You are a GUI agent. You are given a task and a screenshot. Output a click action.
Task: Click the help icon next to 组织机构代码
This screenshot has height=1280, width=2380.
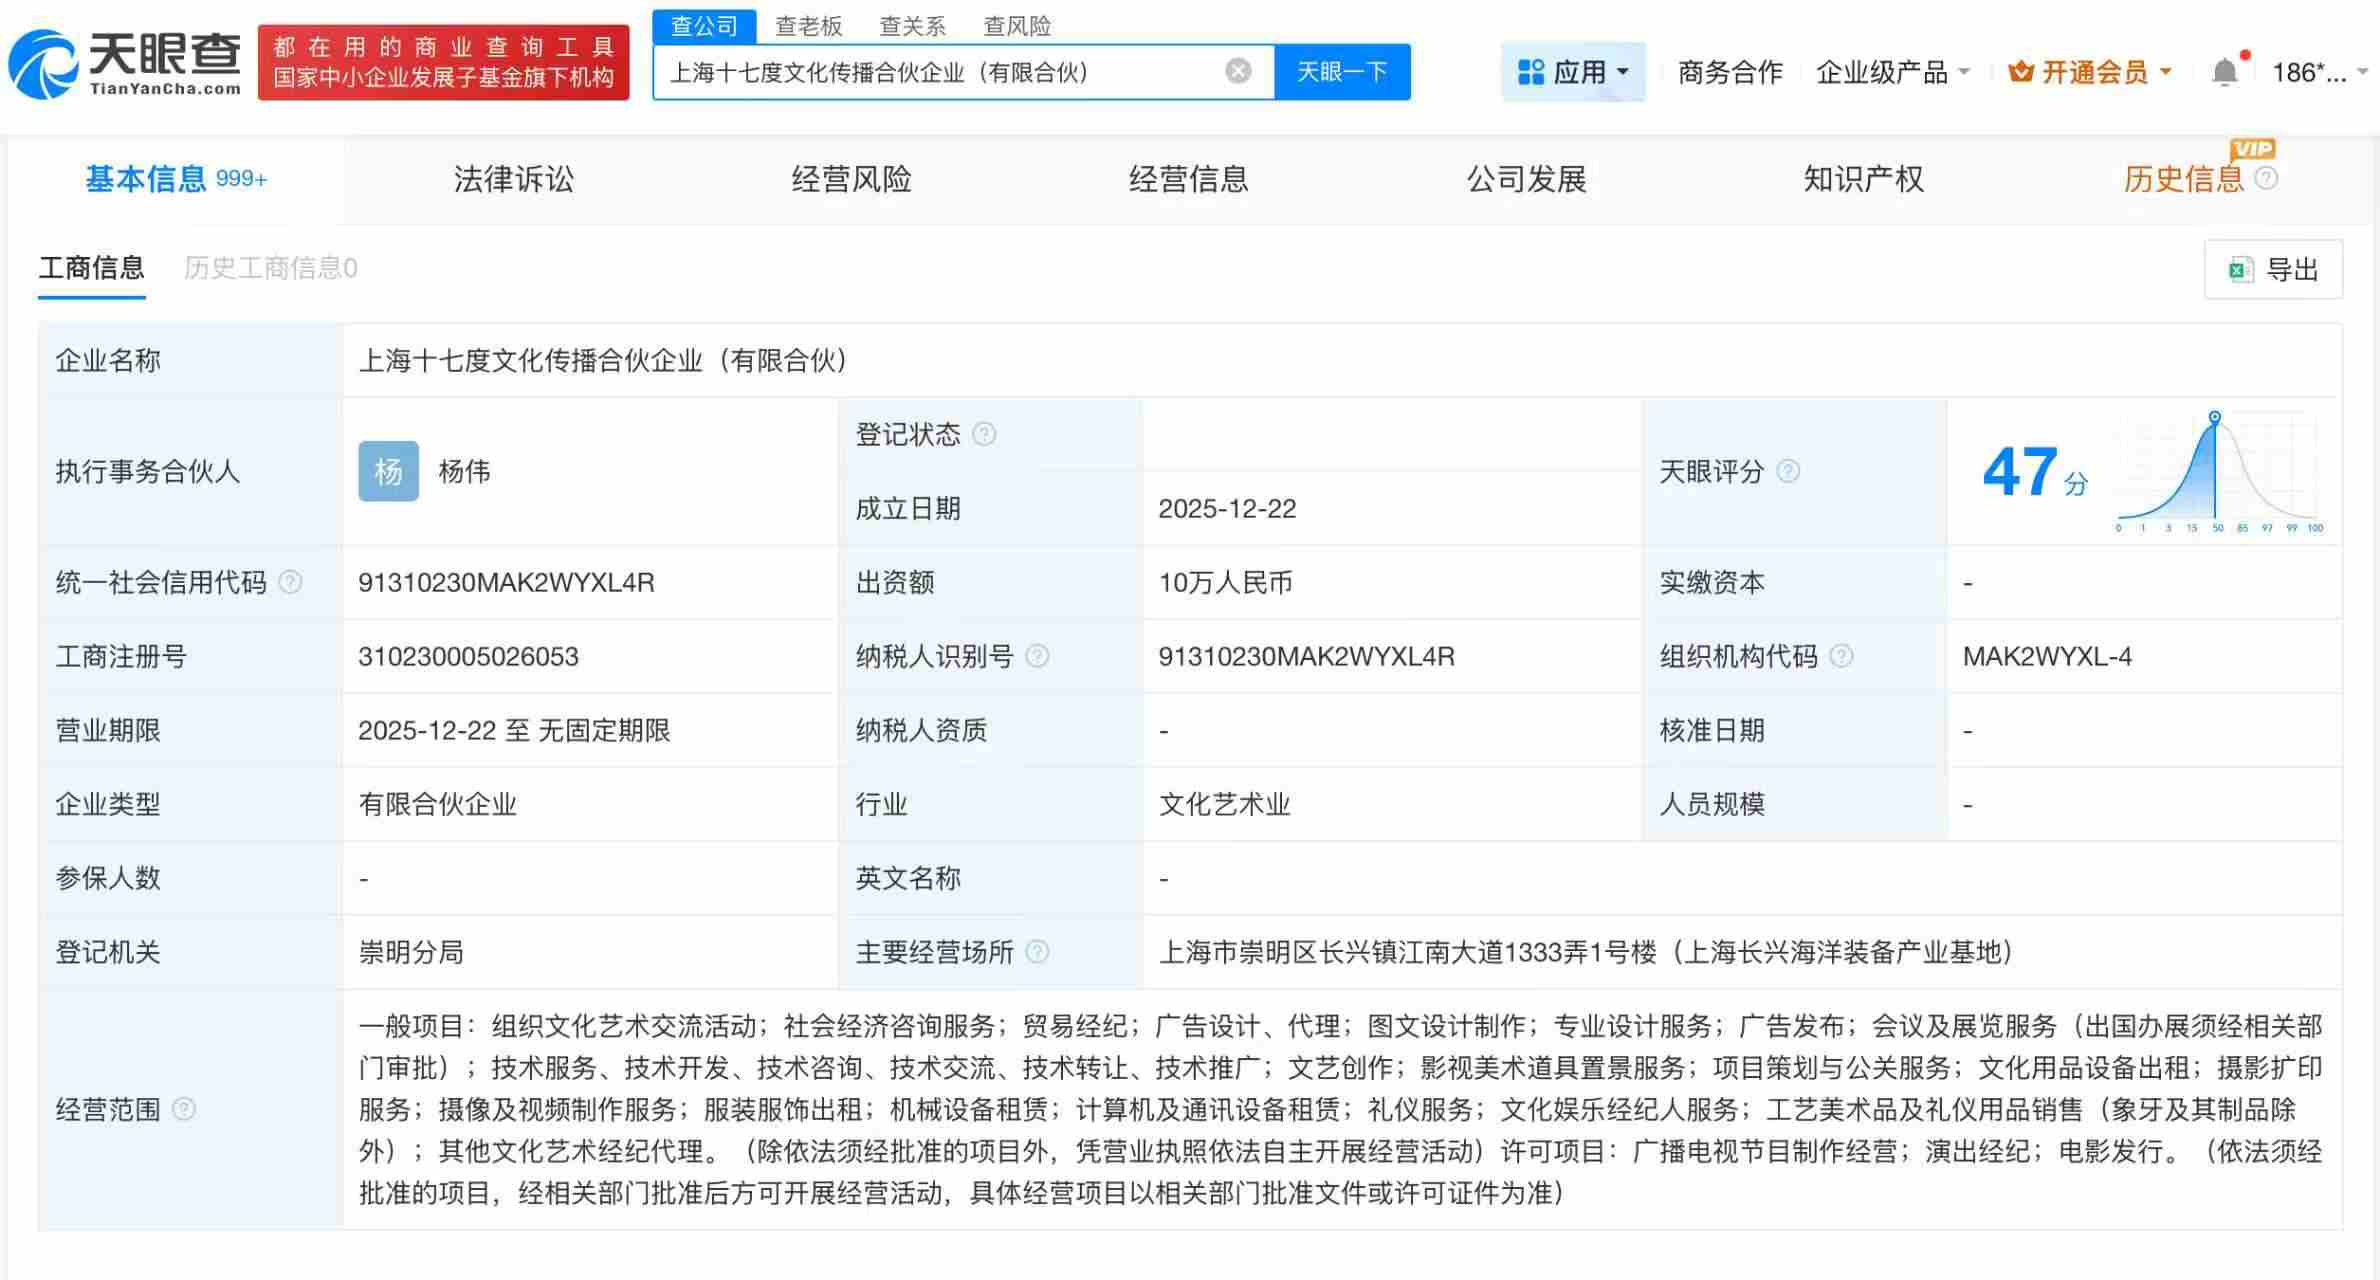tap(1840, 656)
